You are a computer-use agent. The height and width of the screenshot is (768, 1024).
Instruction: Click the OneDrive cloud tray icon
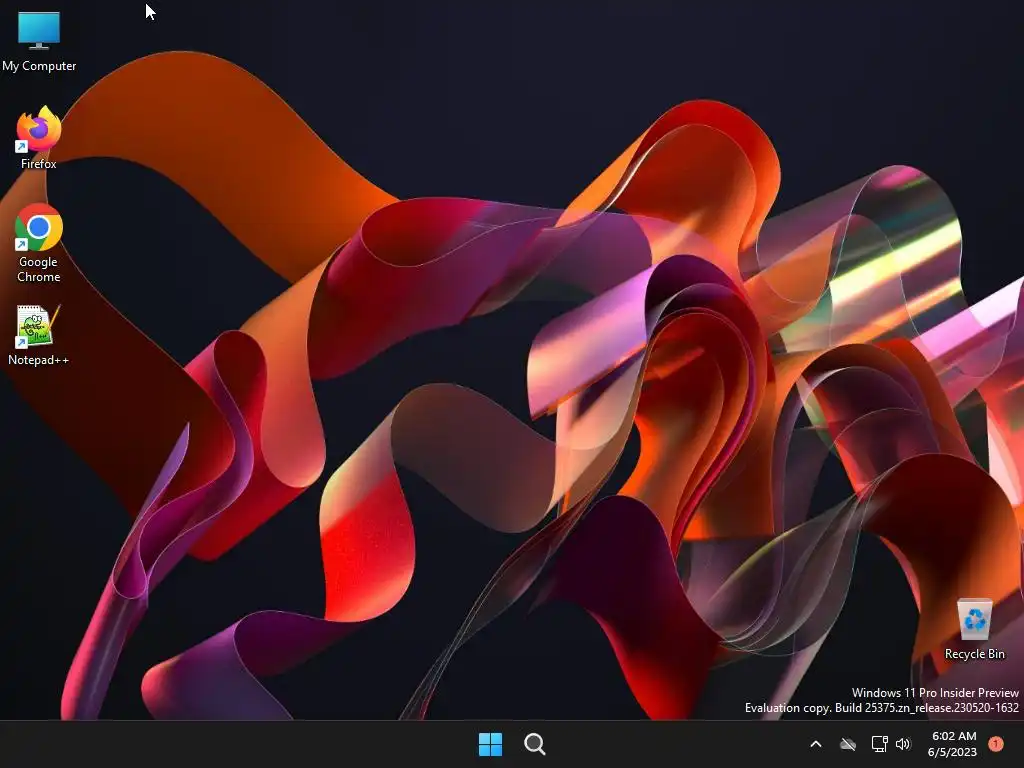[x=848, y=744]
